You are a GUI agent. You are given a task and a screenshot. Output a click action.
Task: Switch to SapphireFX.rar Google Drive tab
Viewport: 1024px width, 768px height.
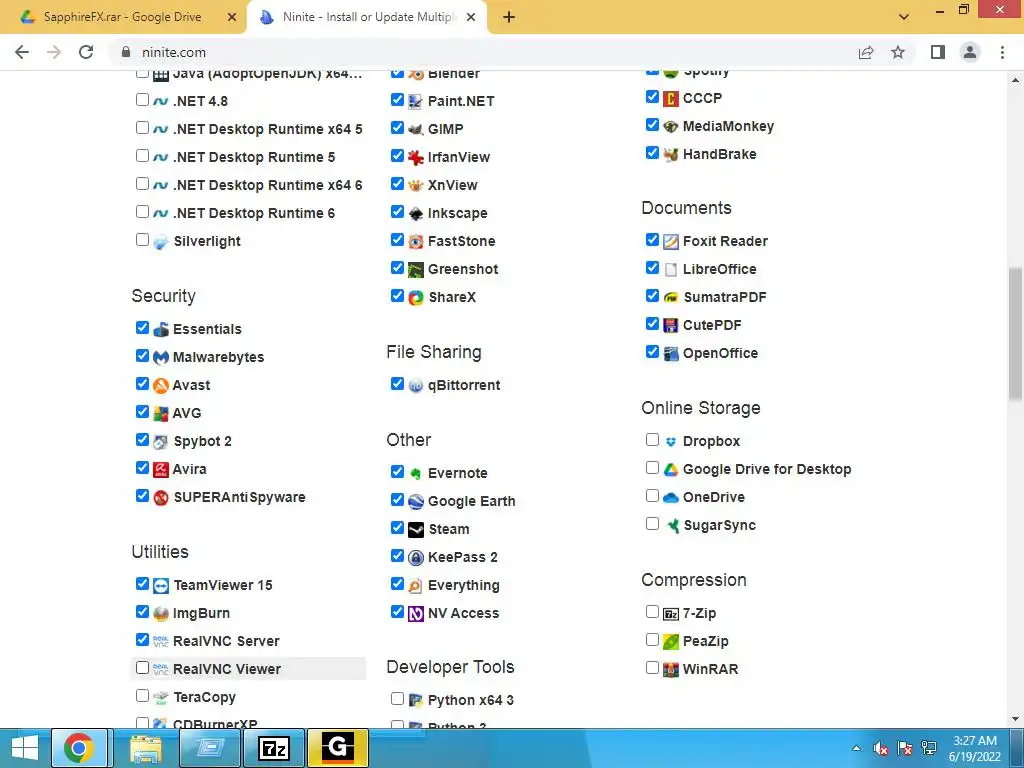pyautogui.click(x=122, y=17)
